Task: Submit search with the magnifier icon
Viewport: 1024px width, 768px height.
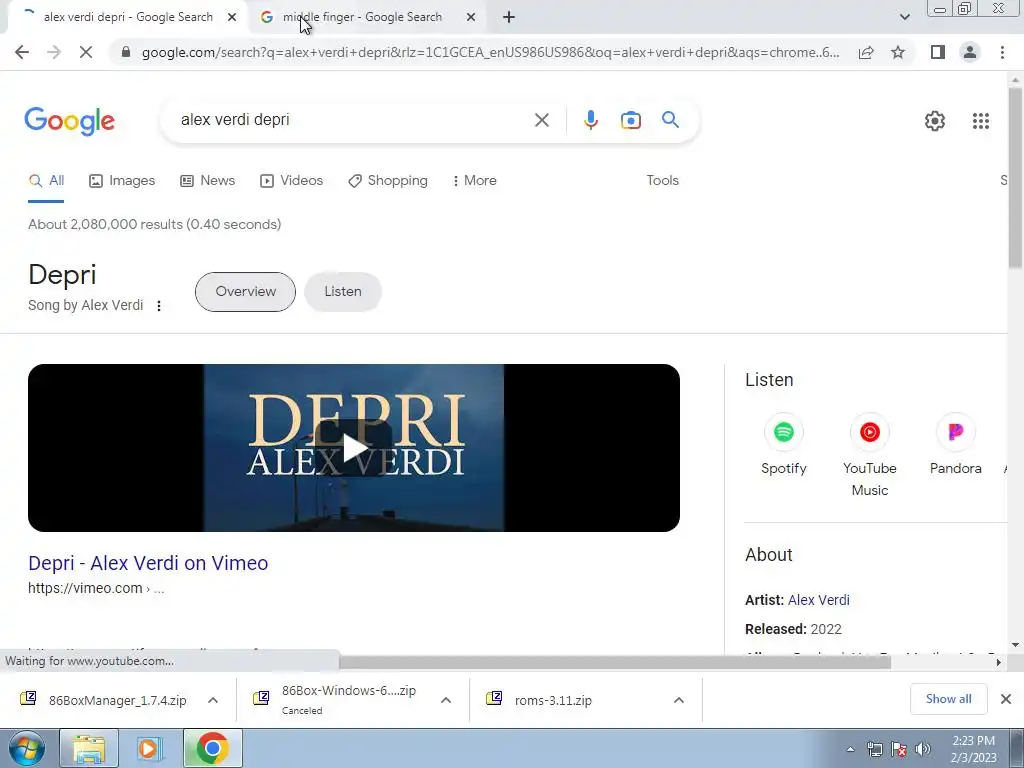Action: (x=670, y=120)
